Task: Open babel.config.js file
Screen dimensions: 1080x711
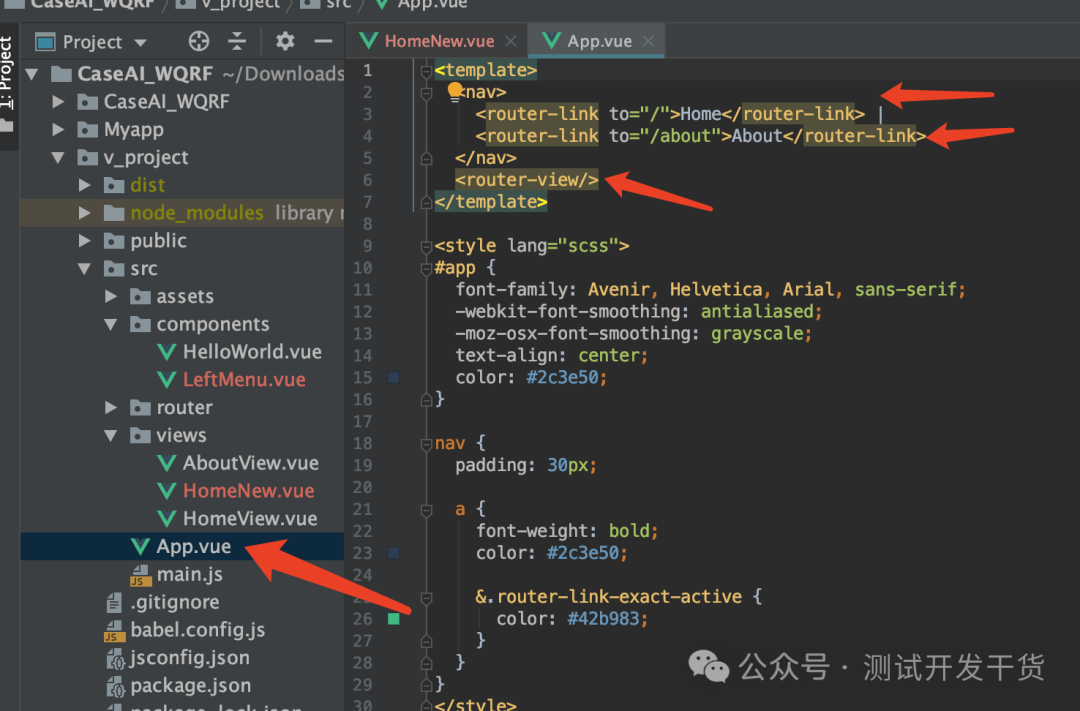Action: pos(198,630)
